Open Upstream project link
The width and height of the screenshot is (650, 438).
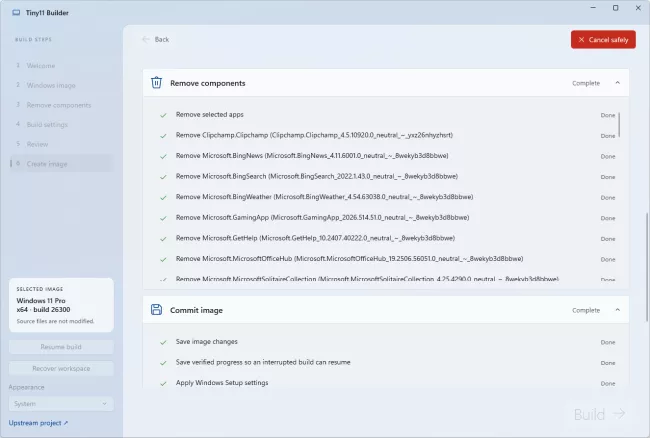(38, 423)
